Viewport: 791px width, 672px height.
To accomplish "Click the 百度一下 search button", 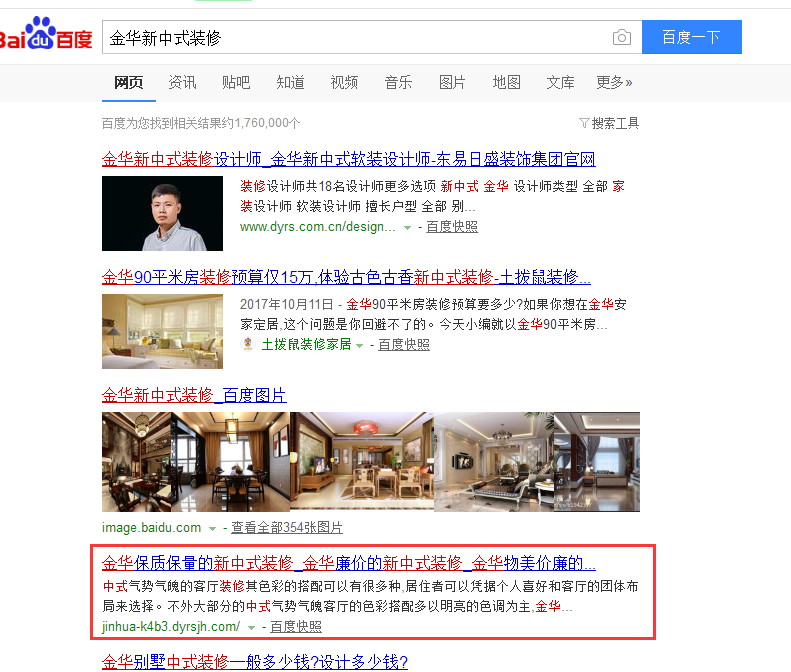I will tap(692, 37).
